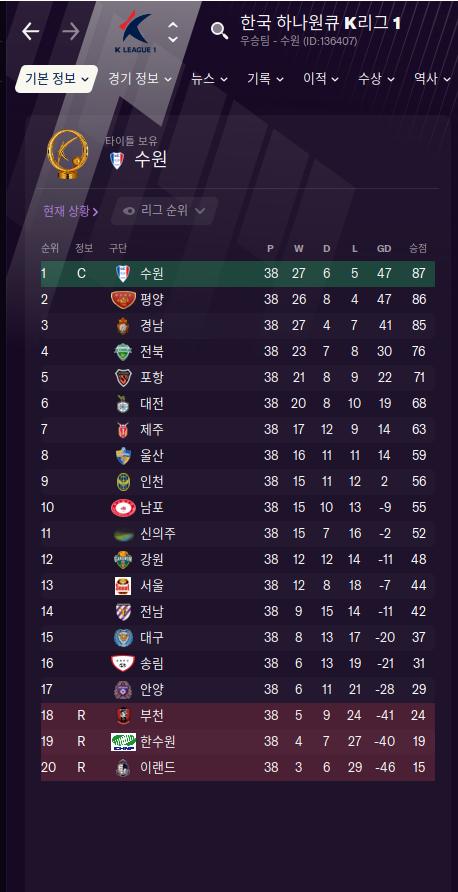Click the up/down competition switcher arrows
Screen dimensions: 458x892
(x=173, y=32)
